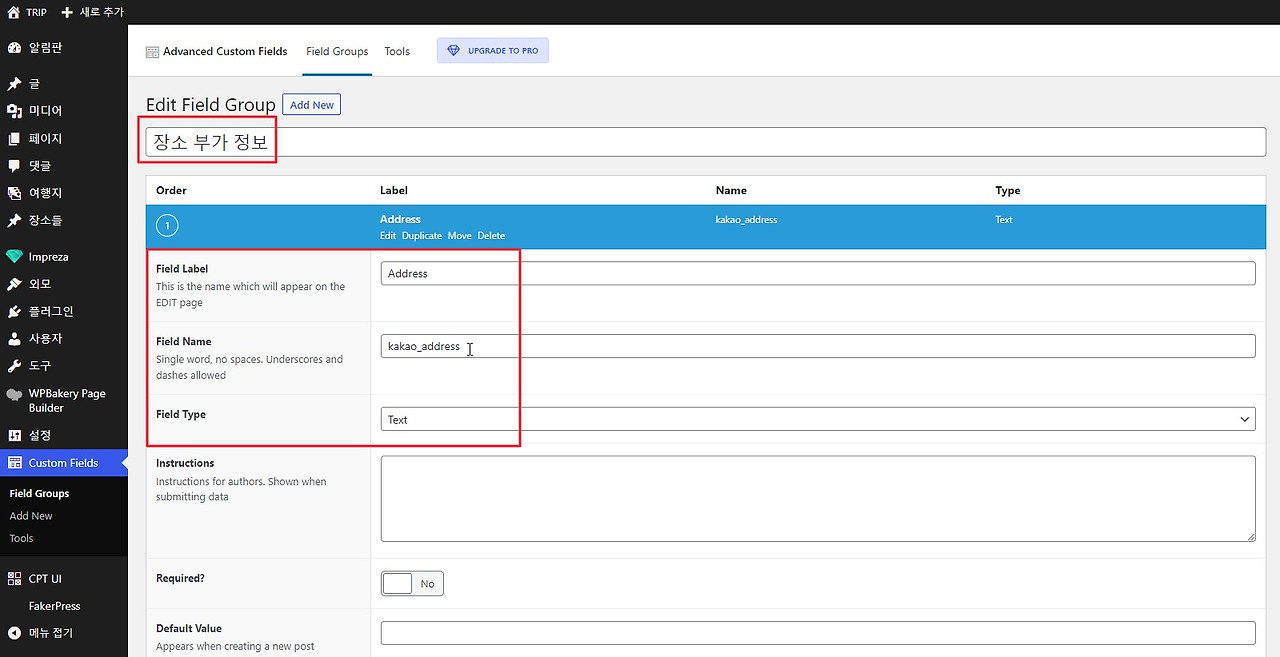1280x657 pixels.
Task: Click kakao_address in the Name column
Action: (x=747, y=220)
